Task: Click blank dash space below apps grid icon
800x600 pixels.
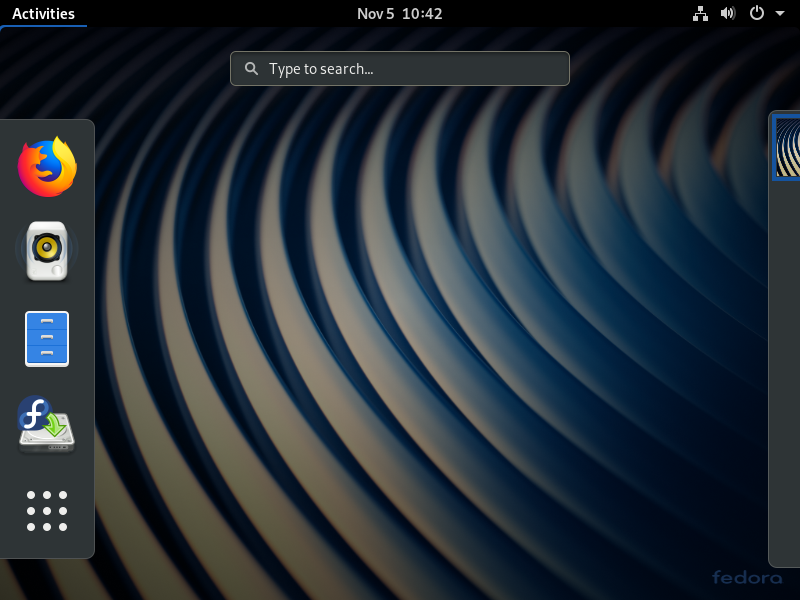Action: click(47, 547)
